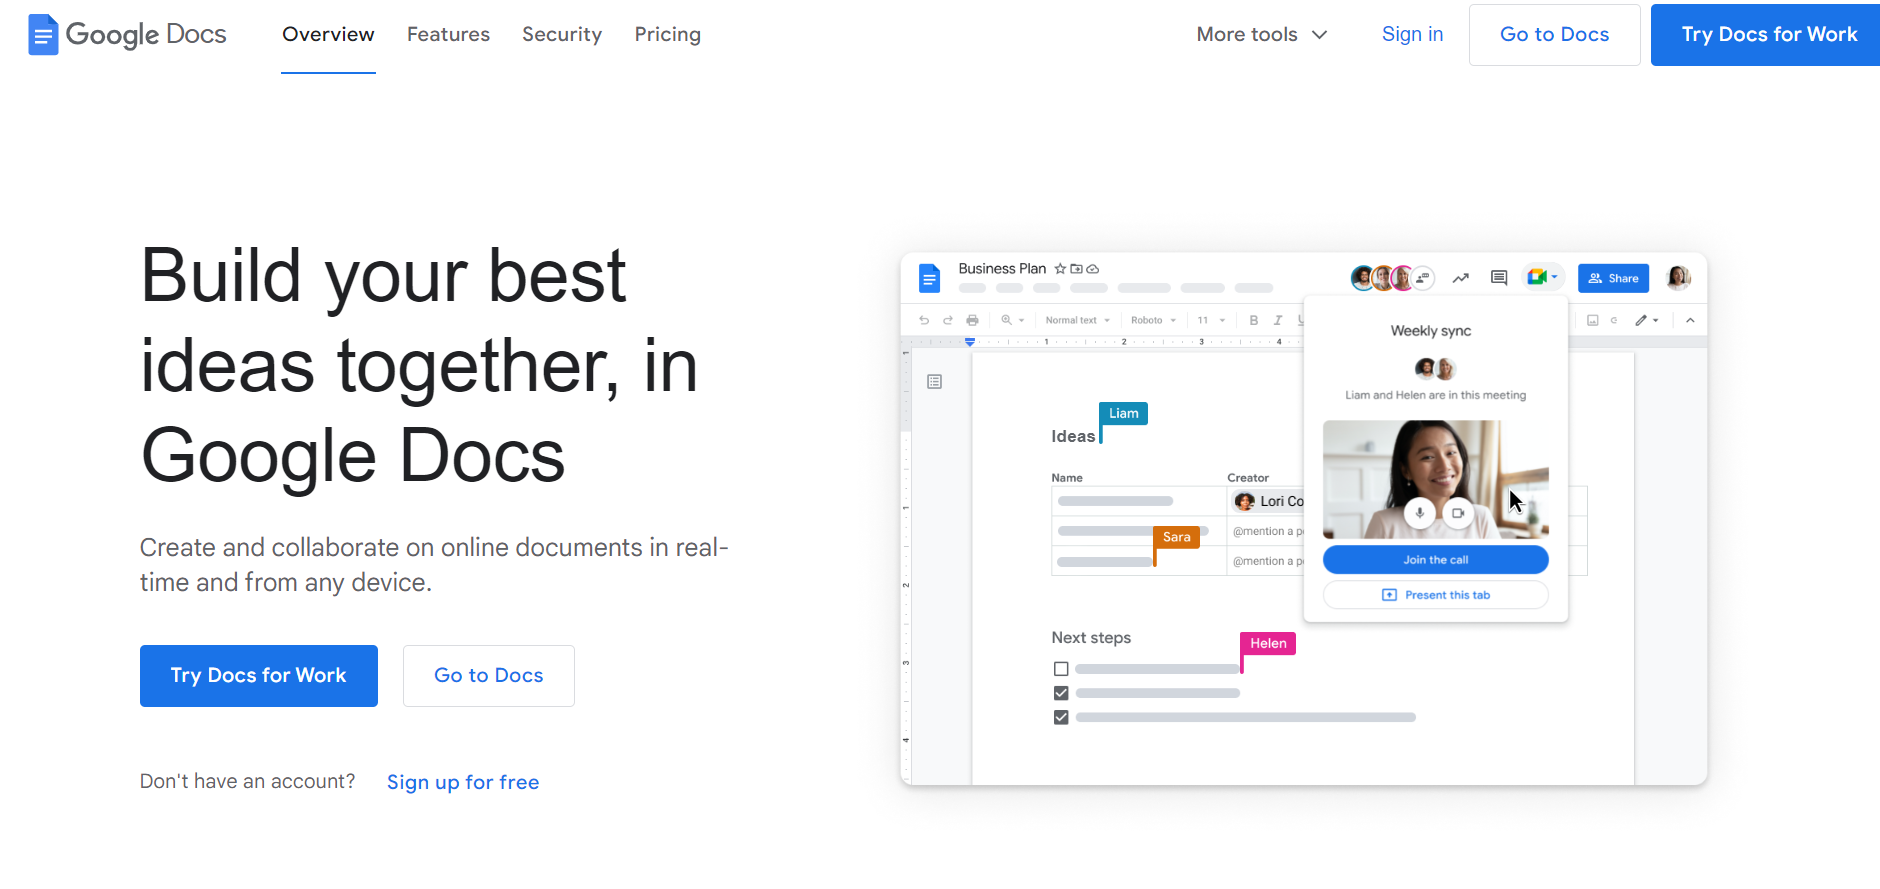Click the Weekly sync meeting title
The height and width of the screenshot is (889, 1880).
[1431, 331]
